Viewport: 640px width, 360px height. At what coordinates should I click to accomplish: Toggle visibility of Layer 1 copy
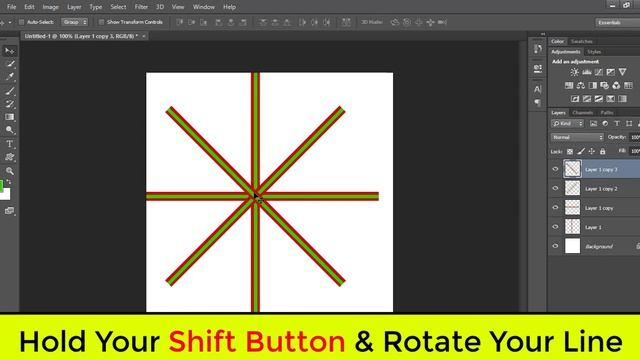click(x=555, y=207)
